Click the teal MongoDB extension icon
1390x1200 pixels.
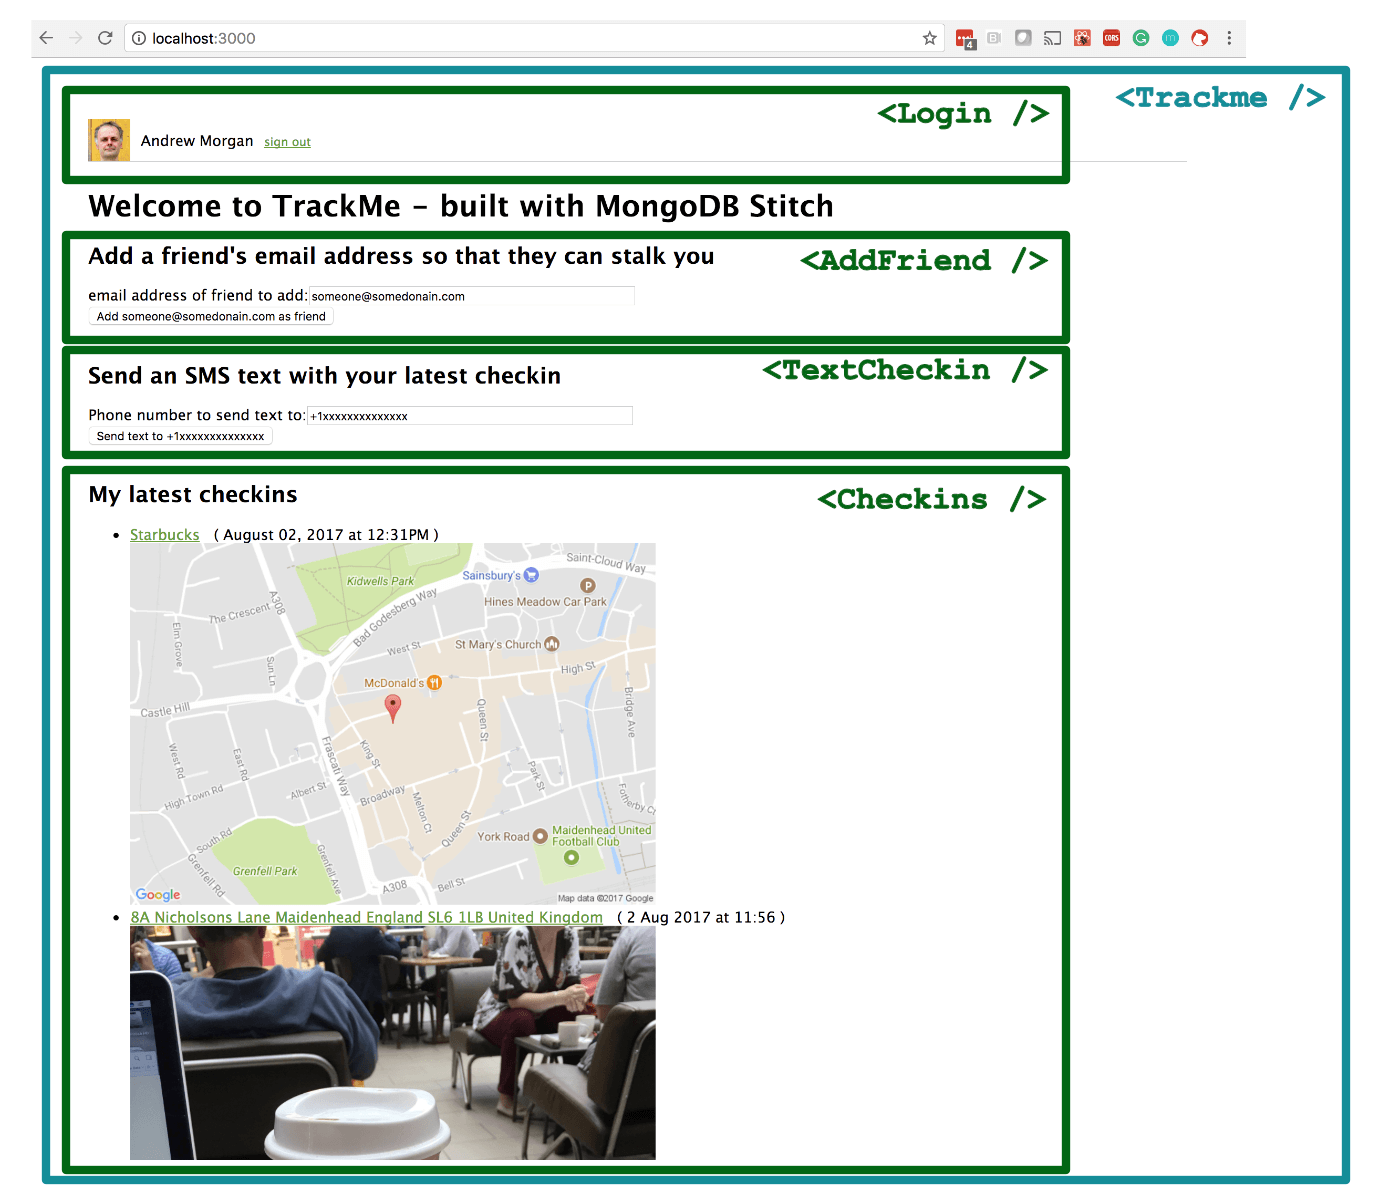coord(1170,37)
